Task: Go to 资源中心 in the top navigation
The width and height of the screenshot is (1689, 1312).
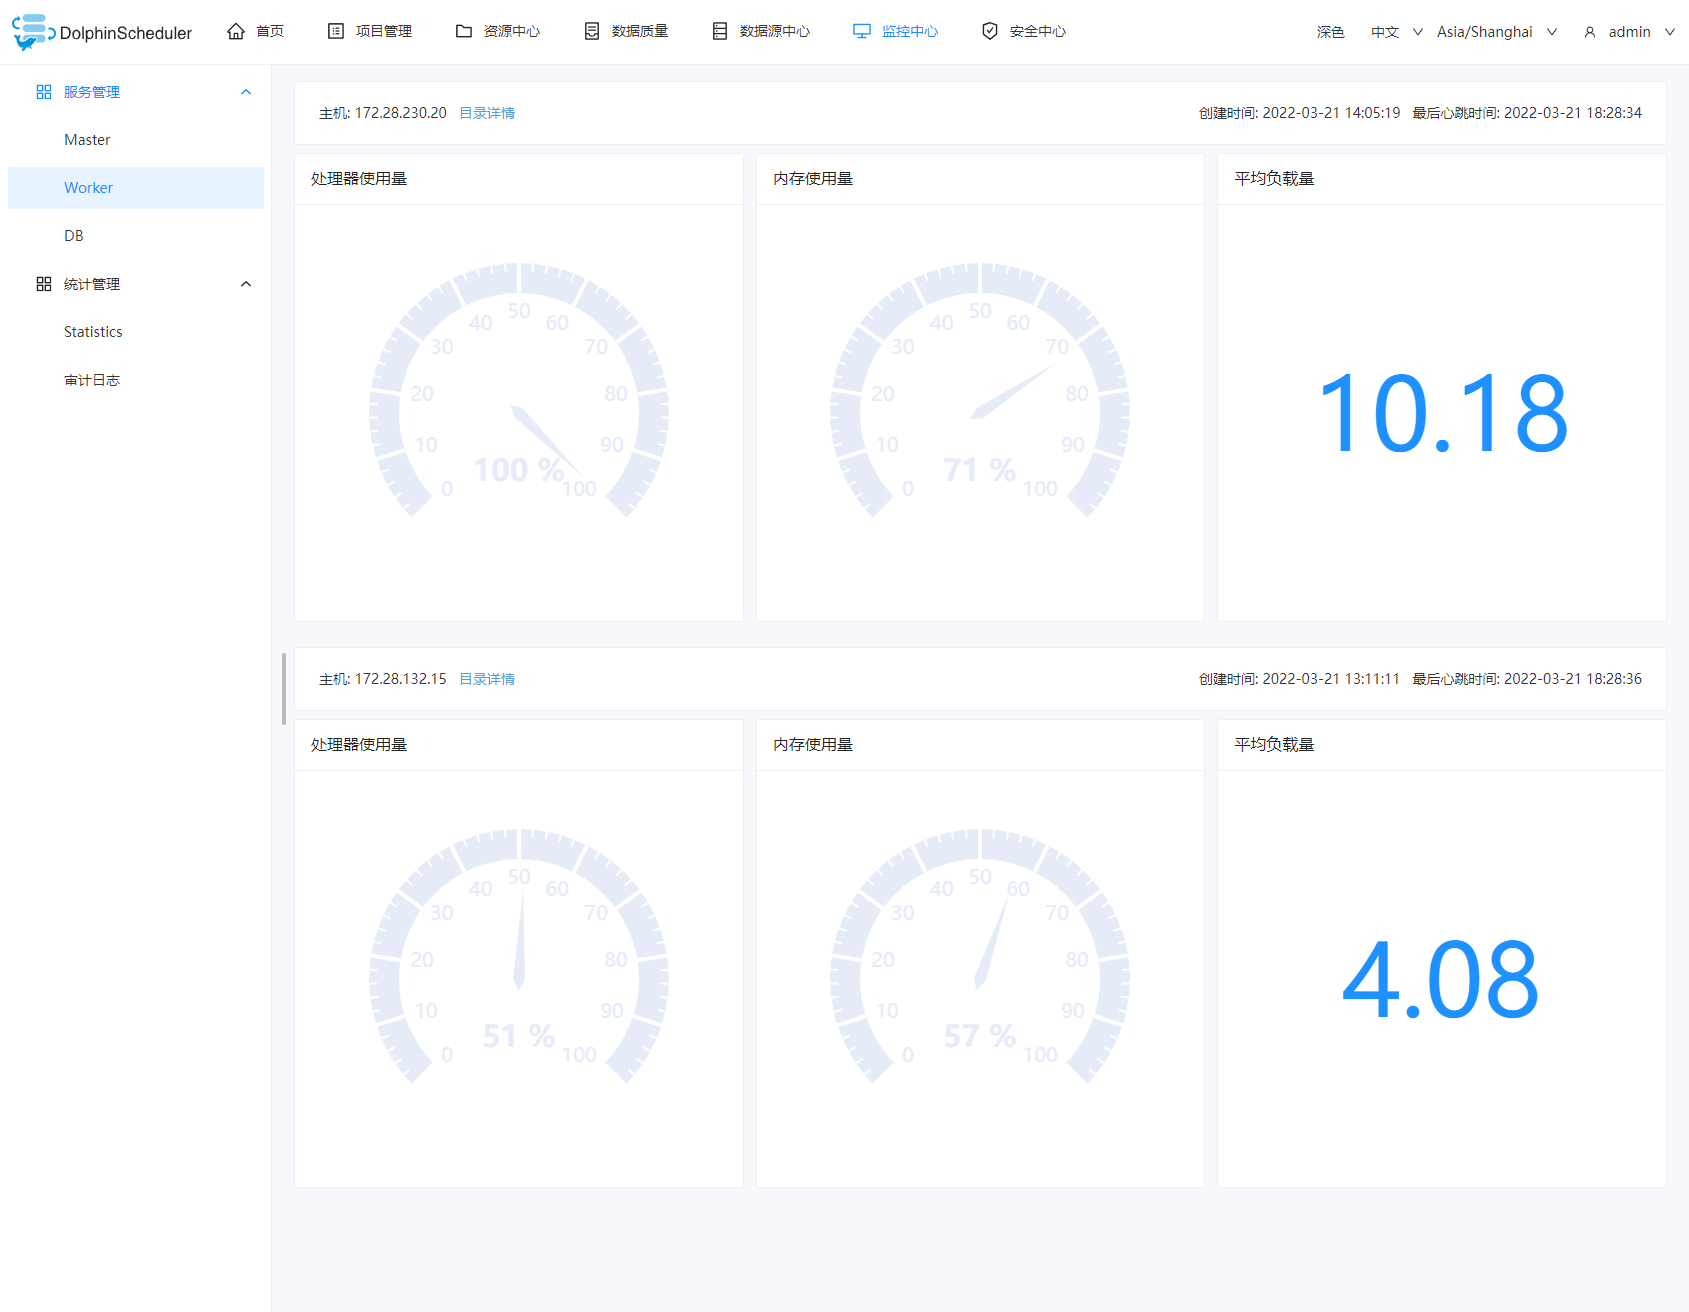Action: coord(498,31)
